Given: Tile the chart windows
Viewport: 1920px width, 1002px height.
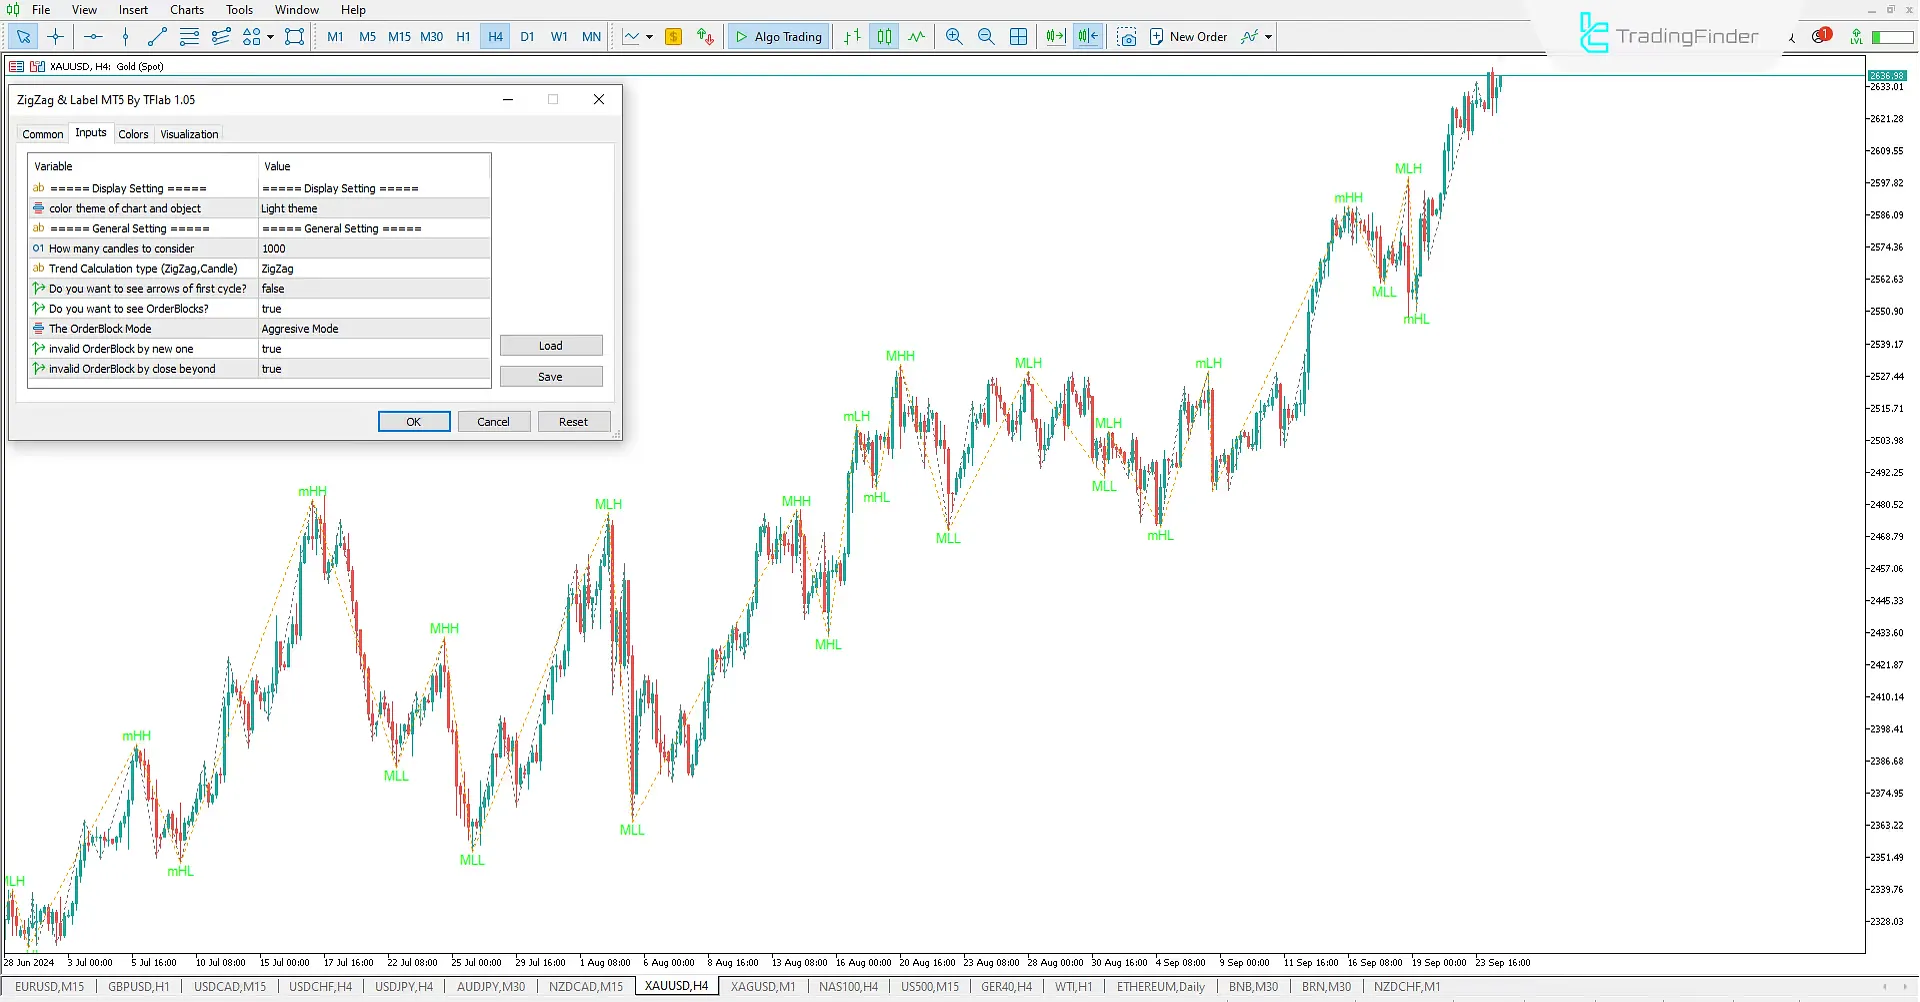Looking at the screenshot, I should [x=1018, y=36].
